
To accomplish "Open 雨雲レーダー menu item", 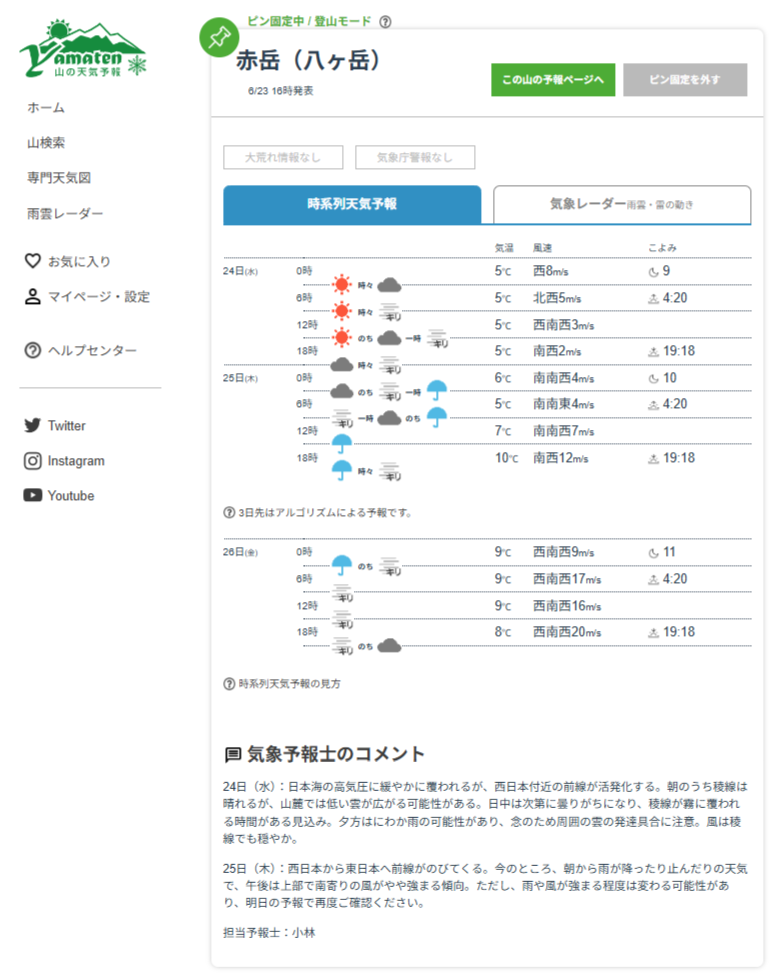I will (x=65, y=214).
